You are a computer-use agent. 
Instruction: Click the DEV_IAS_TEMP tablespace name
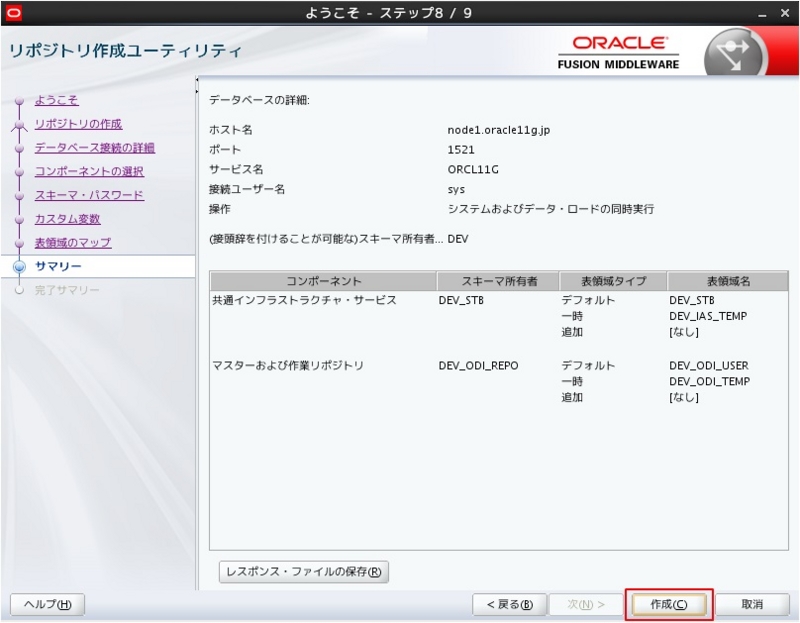tap(708, 316)
